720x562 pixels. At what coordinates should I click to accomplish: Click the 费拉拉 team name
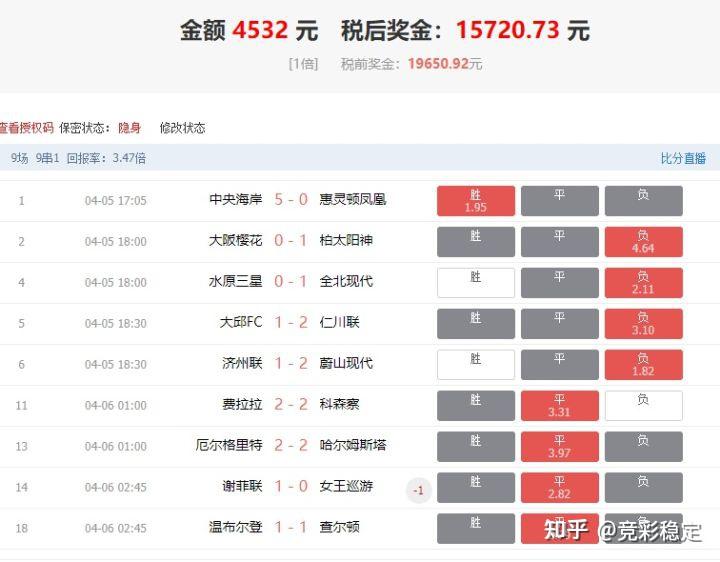click(242, 404)
